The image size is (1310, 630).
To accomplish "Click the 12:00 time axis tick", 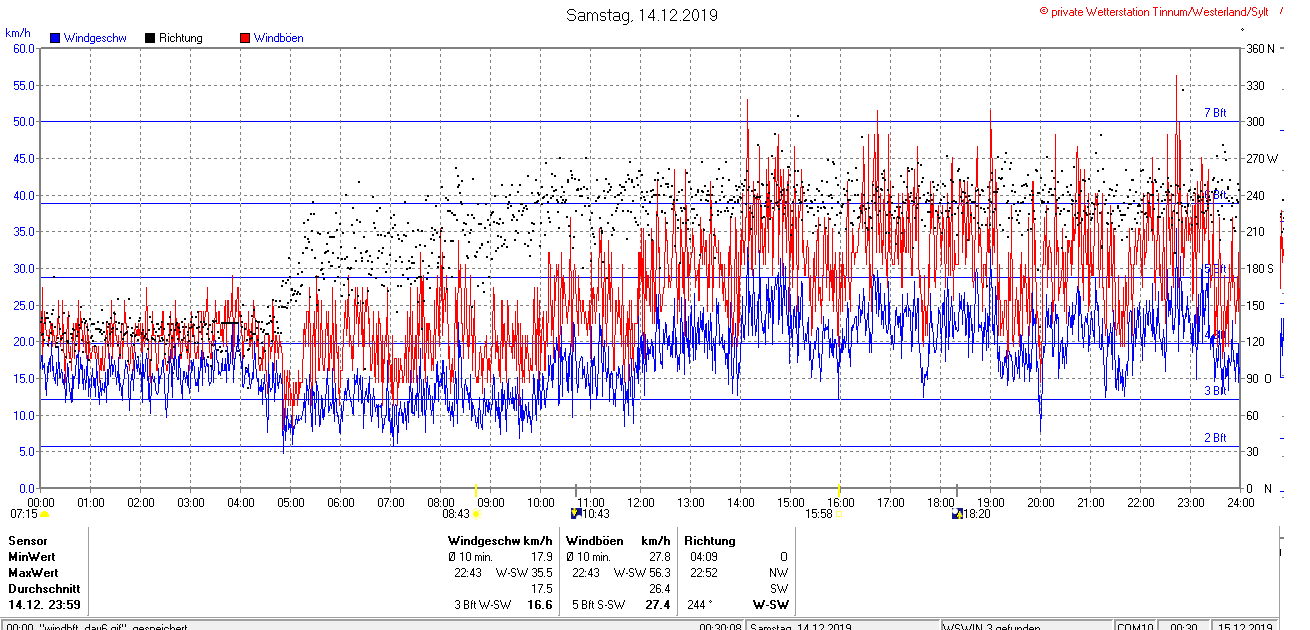I will [641, 503].
